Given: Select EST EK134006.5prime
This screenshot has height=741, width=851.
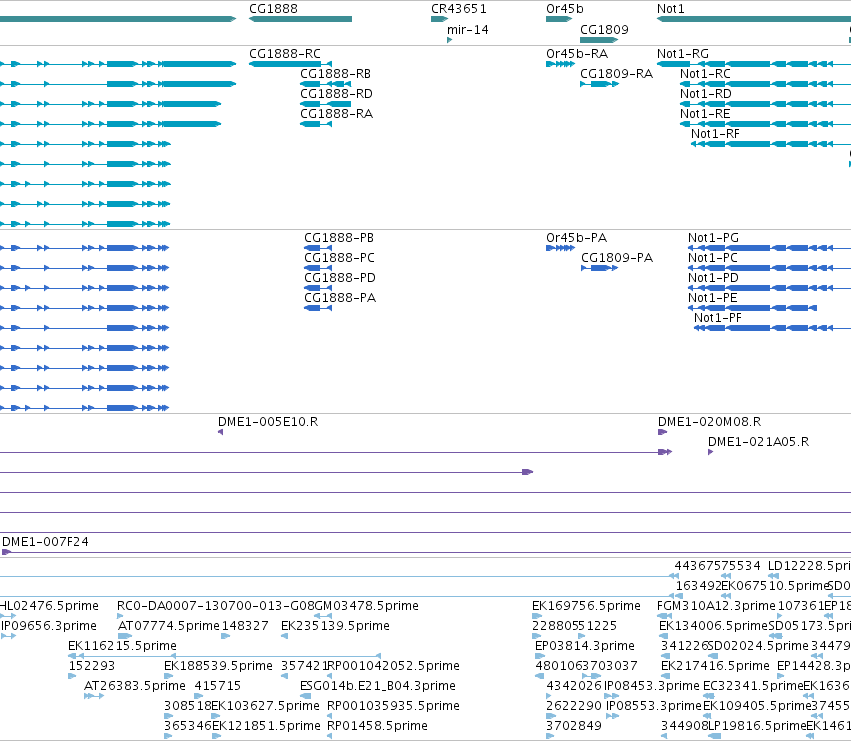Looking at the screenshot, I should pyautogui.click(x=664, y=636).
